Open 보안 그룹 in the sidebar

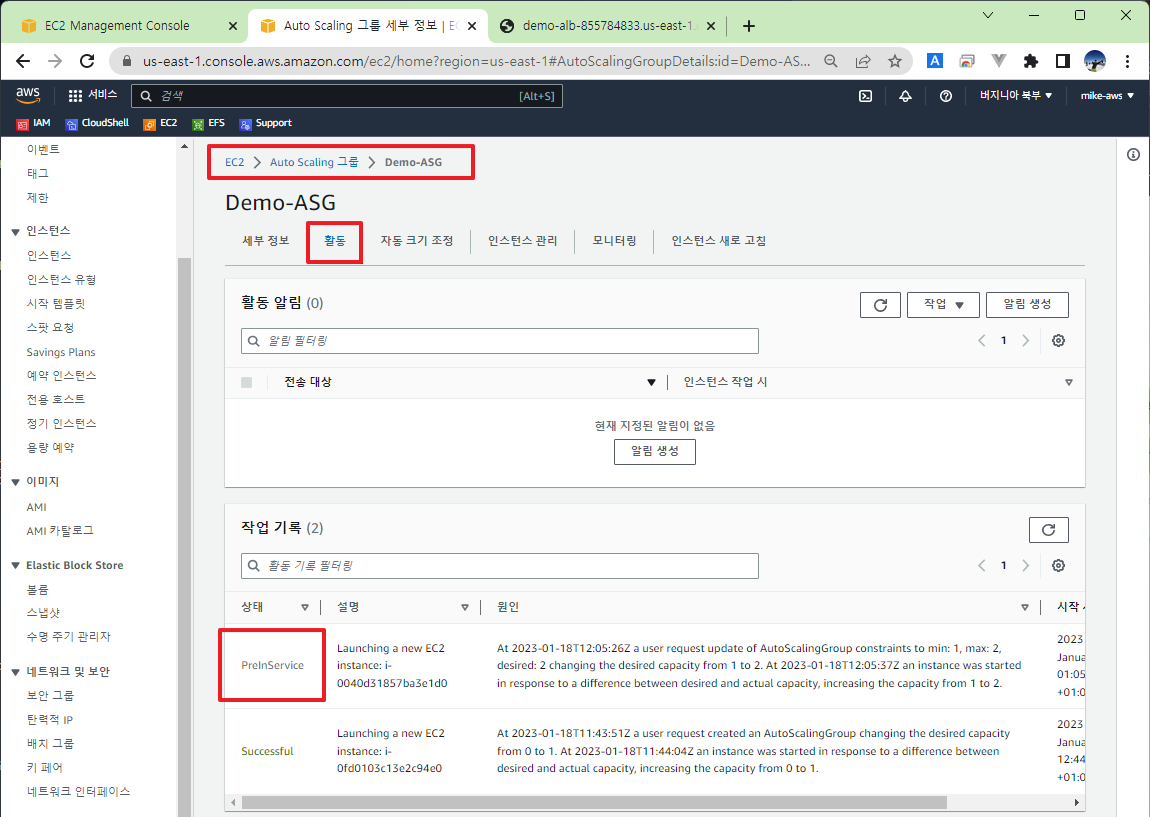pos(50,695)
